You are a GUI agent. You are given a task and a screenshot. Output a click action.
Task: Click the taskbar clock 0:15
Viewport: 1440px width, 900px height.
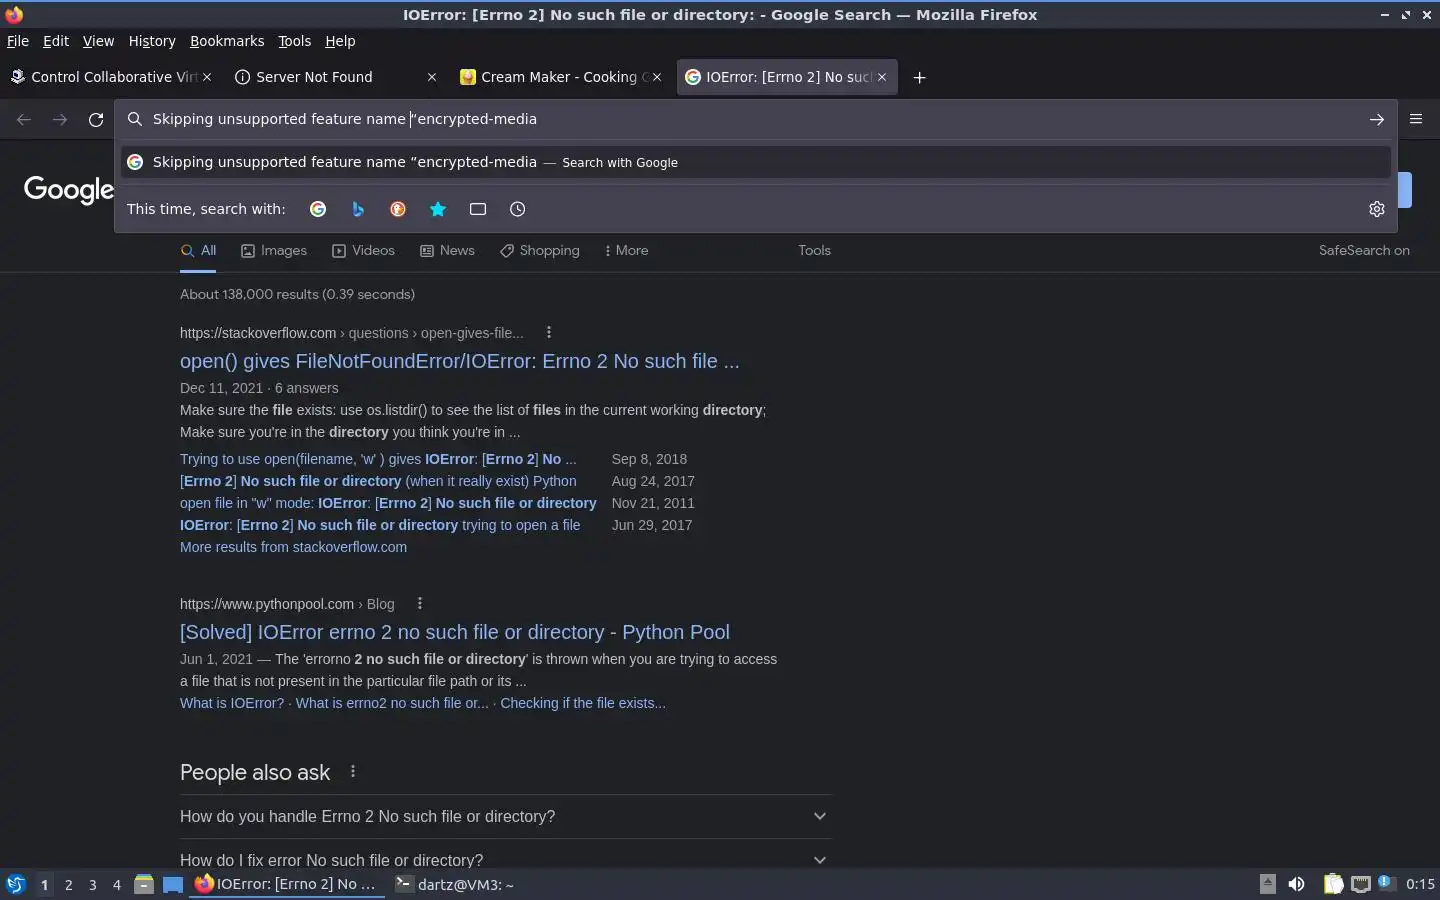tap(1420, 884)
